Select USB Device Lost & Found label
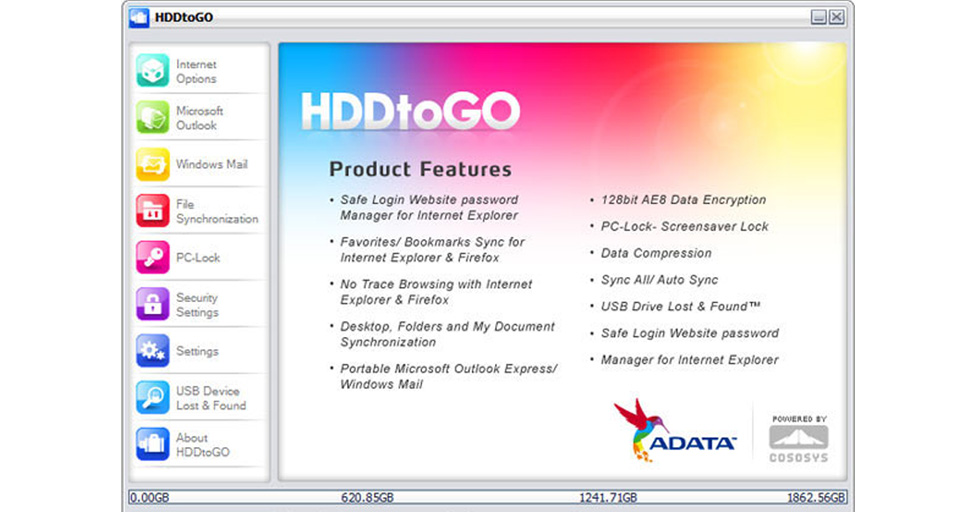 211,398
